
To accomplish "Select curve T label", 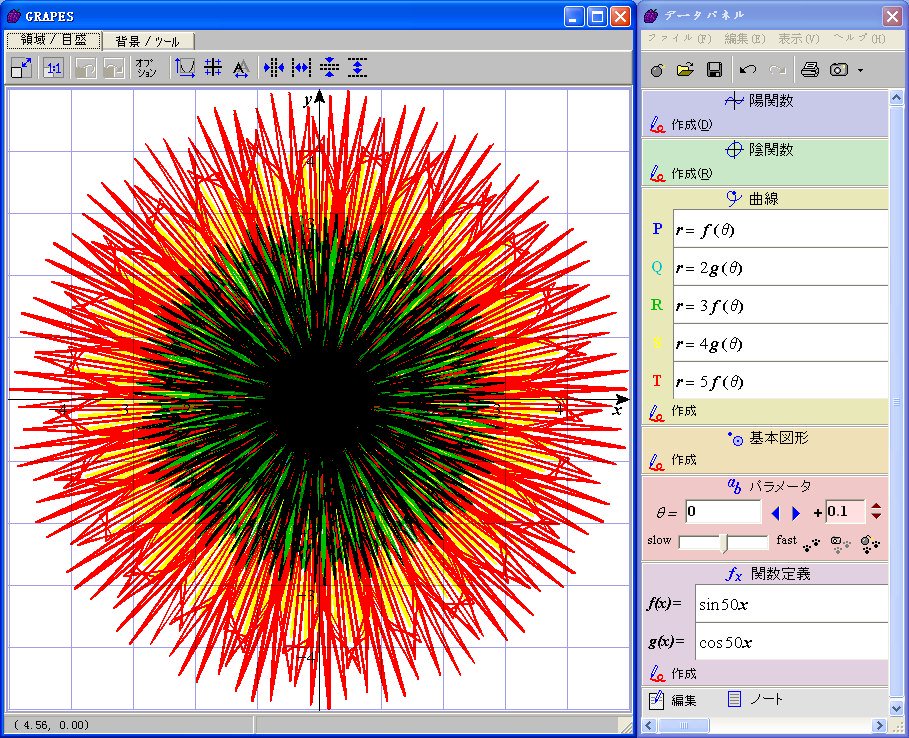I will click(x=657, y=381).
